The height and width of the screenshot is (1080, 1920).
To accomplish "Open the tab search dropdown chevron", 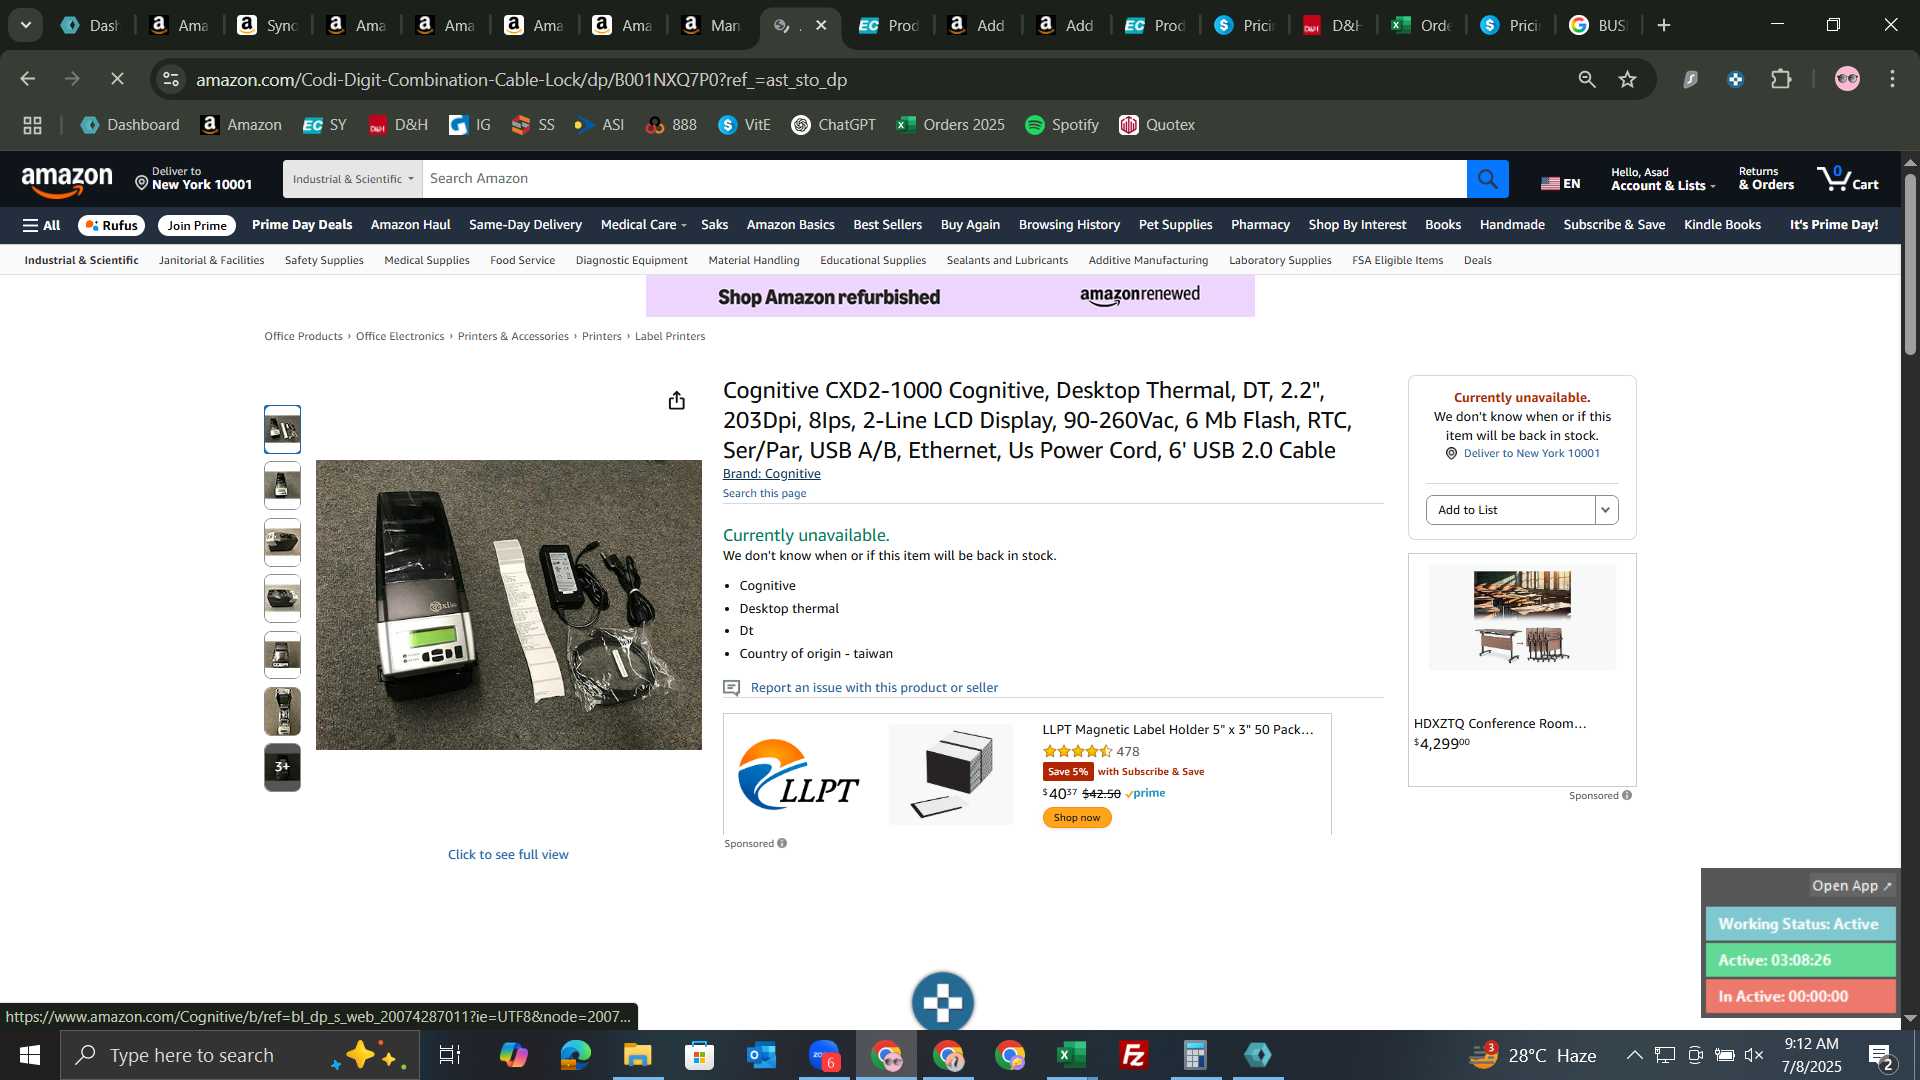I will [x=26, y=25].
